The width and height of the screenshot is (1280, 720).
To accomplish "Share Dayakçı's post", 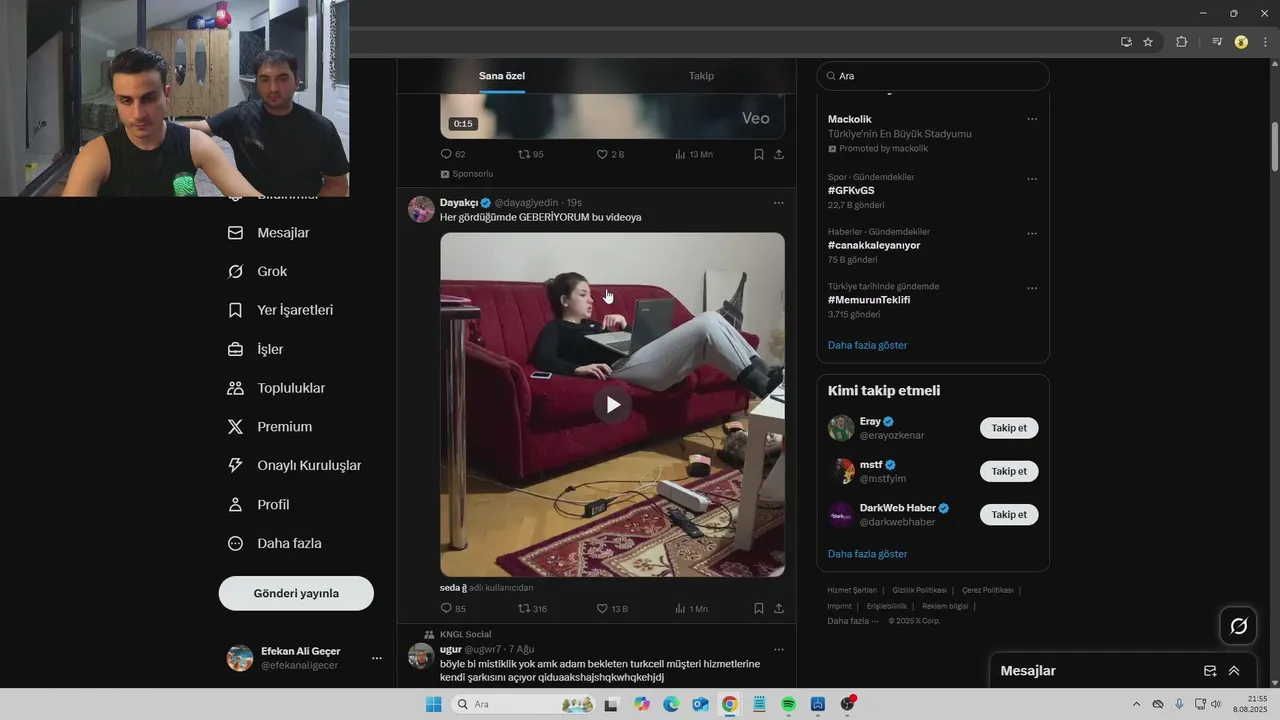I will coord(779,608).
